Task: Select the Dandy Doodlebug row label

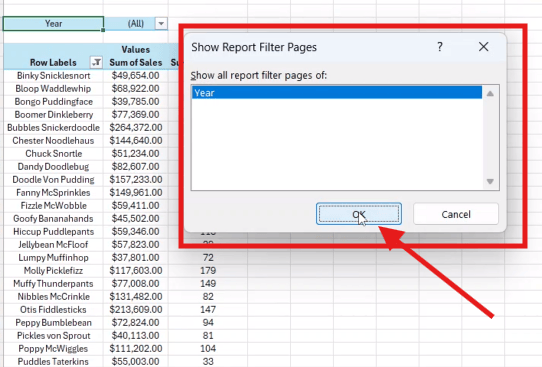Action: [x=53, y=167]
